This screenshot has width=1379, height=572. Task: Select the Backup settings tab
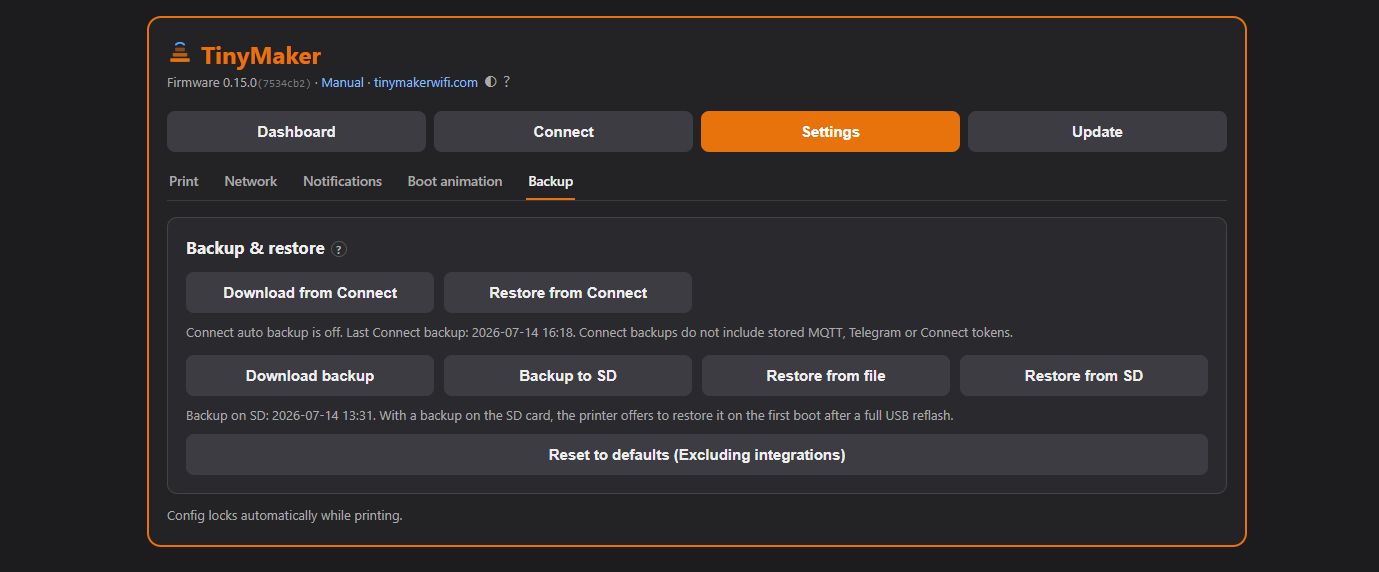click(x=551, y=181)
